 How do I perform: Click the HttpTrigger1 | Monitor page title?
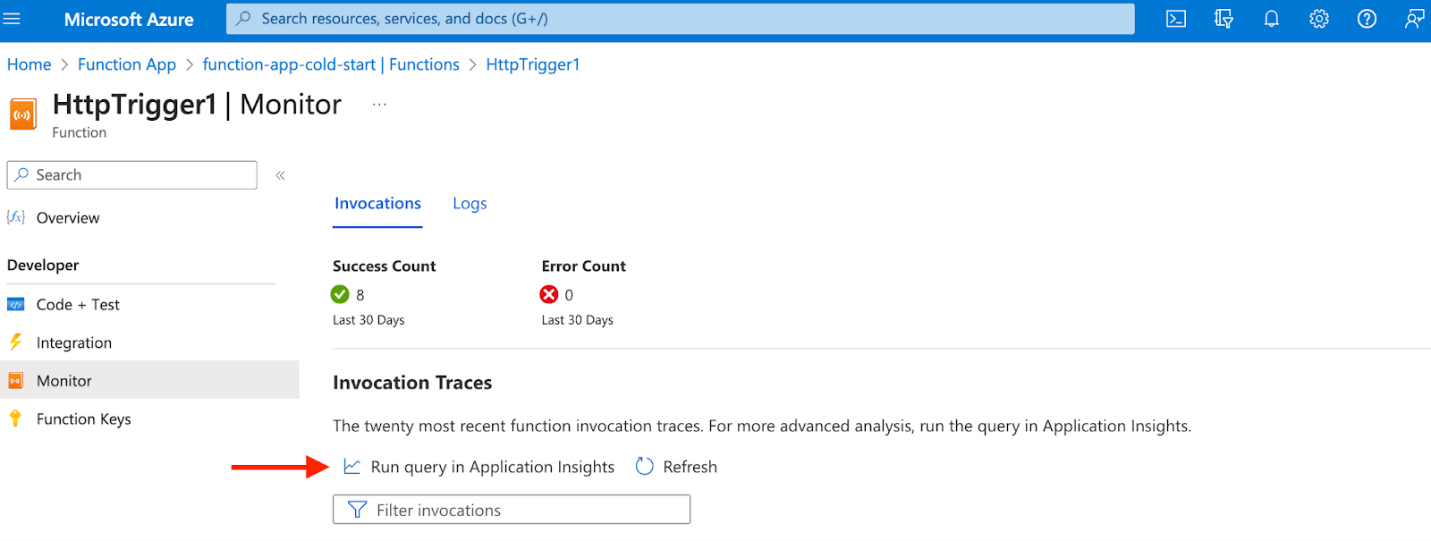[x=197, y=104]
